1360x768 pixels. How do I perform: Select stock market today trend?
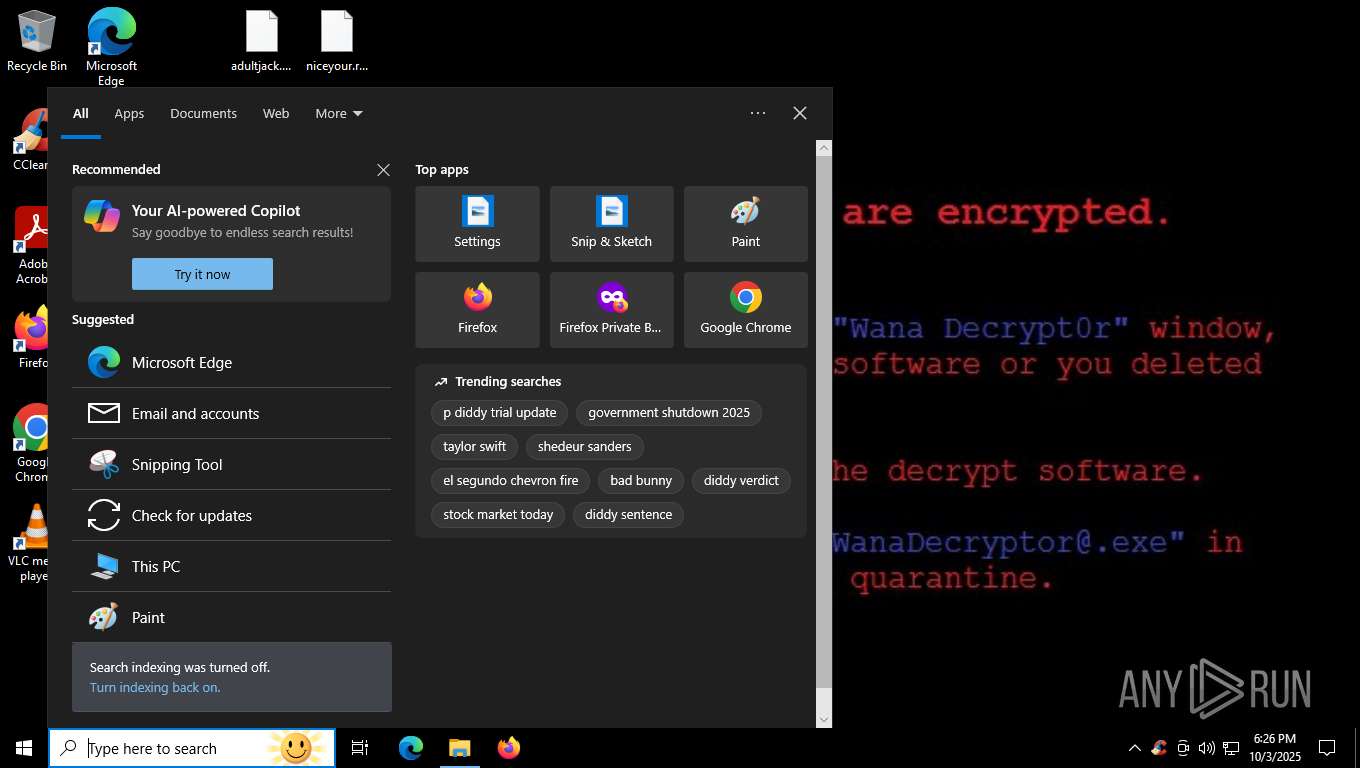[x=498, y=514]
